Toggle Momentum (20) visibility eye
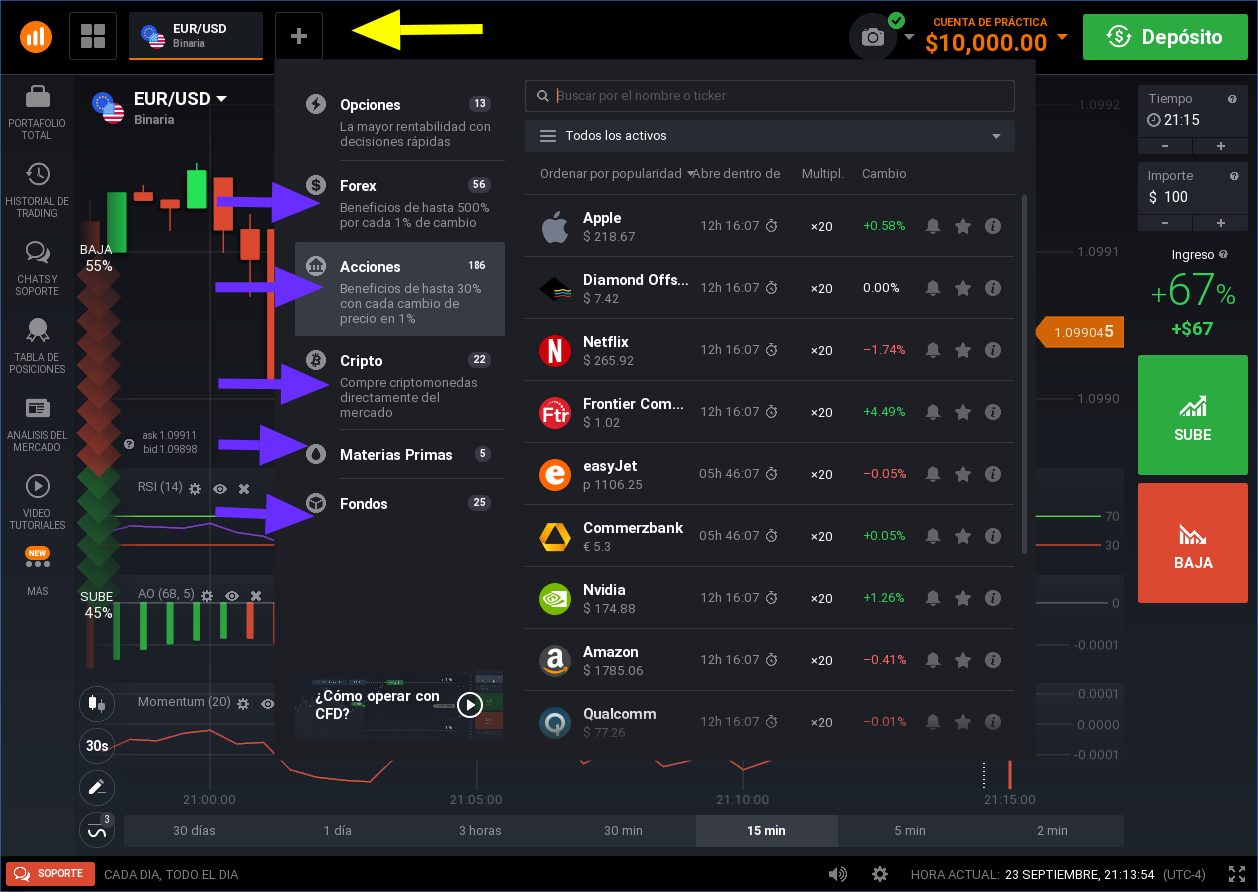 click(x=268, y=703)
